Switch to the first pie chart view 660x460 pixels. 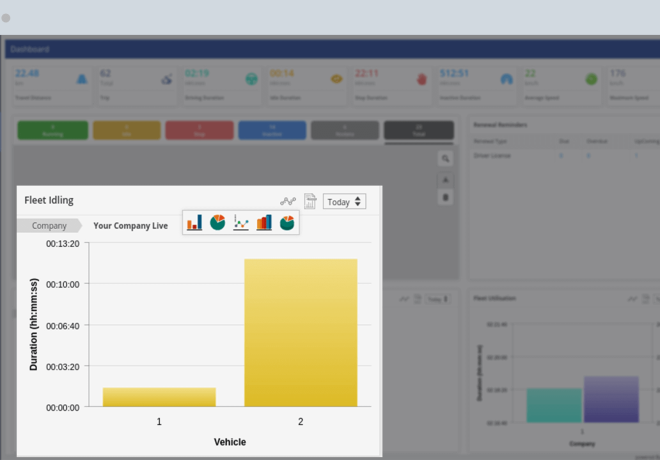(x=218, y=222)
